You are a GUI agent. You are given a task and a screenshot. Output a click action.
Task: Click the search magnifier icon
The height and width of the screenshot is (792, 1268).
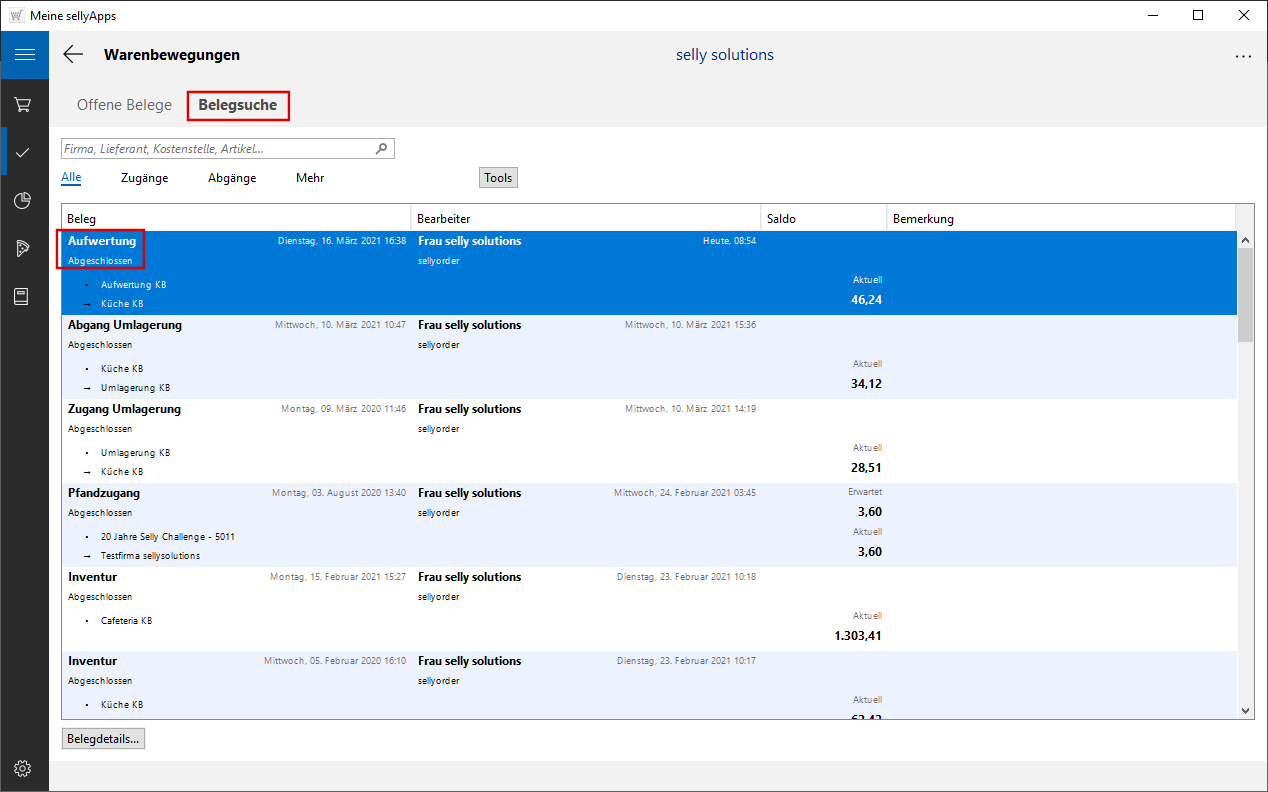(x=381, y=149)
